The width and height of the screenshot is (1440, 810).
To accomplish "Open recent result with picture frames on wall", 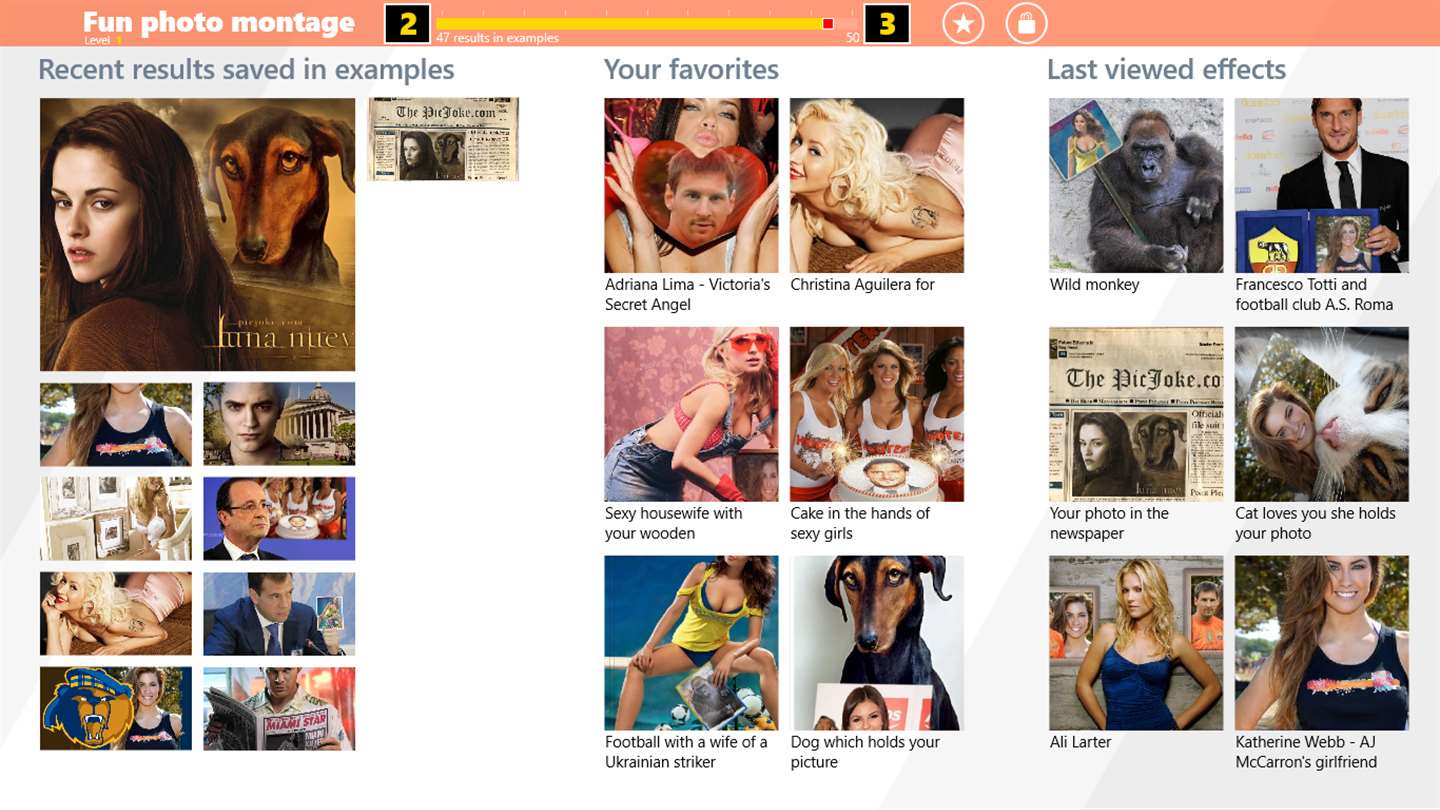I will click(116, 518).
